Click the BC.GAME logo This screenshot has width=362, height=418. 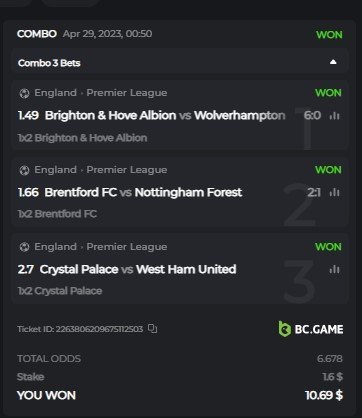[x=311, y=329]
